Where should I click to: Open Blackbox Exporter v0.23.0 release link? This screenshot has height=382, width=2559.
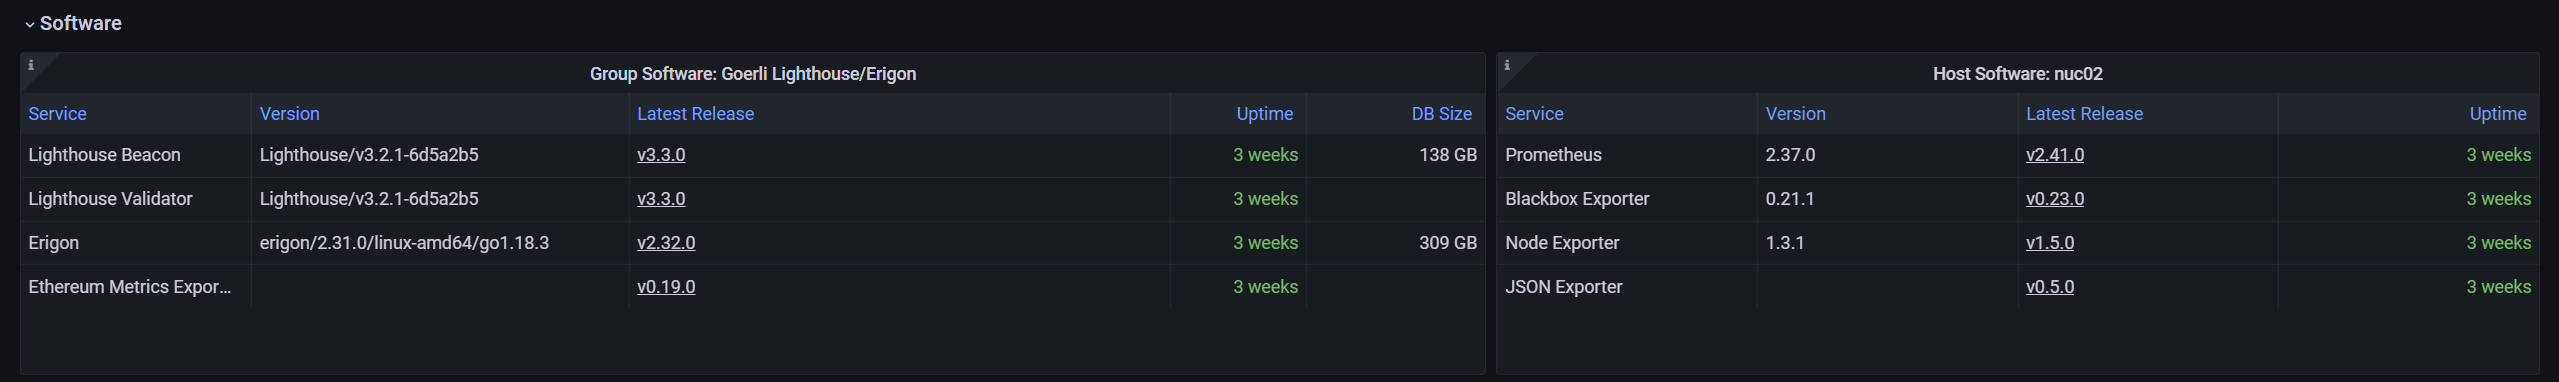(2055, 199)
